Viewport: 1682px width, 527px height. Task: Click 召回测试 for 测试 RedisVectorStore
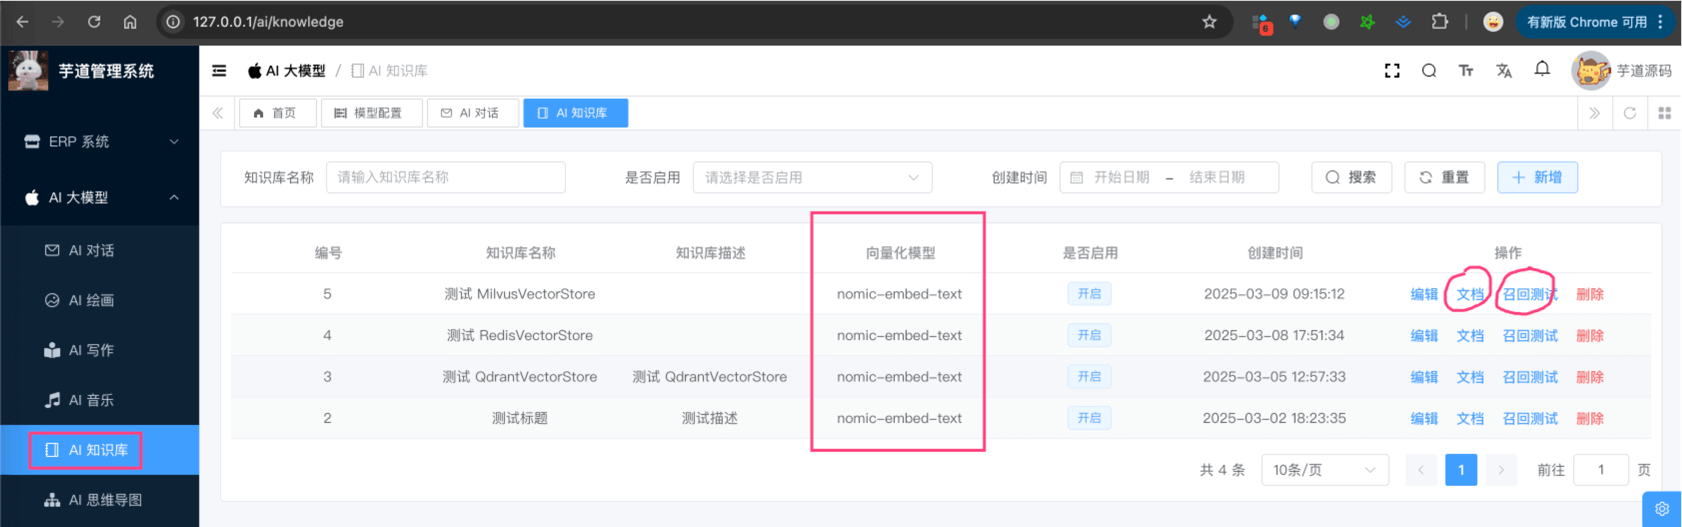(x=1530, y=336)
